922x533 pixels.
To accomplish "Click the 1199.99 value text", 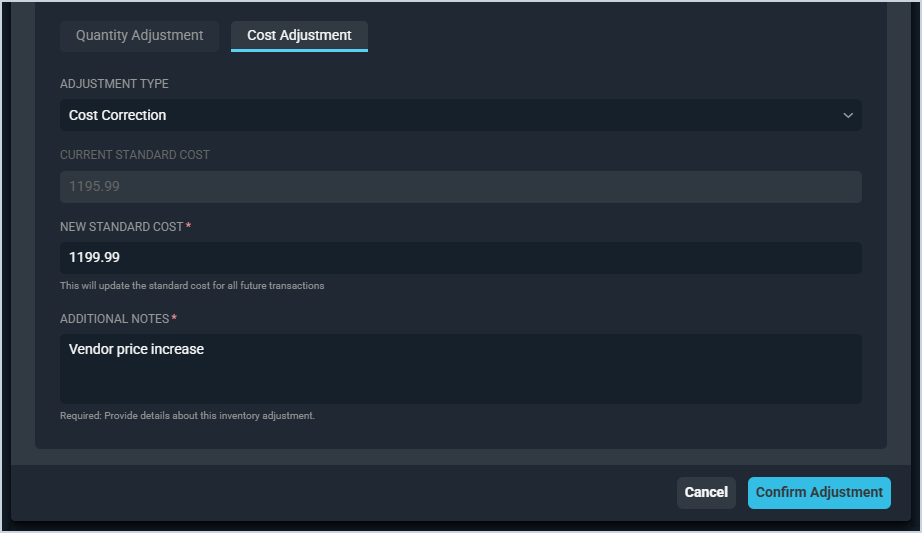I will (x=94, y=258).
